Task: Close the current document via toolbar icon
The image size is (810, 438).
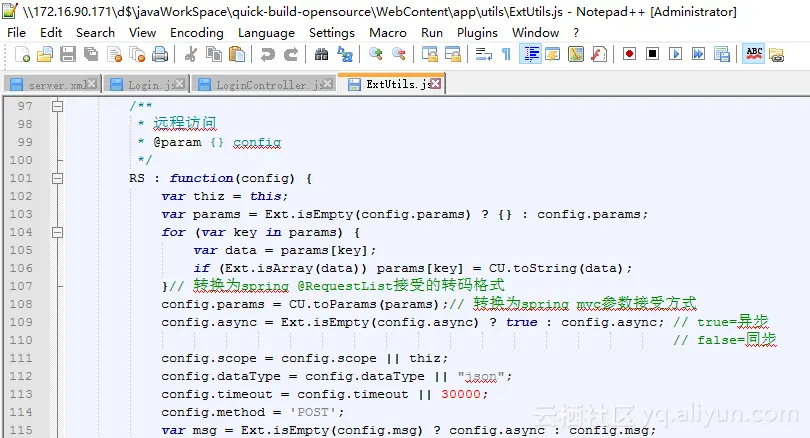Action: pyautogui.click(x=114, y=54)
